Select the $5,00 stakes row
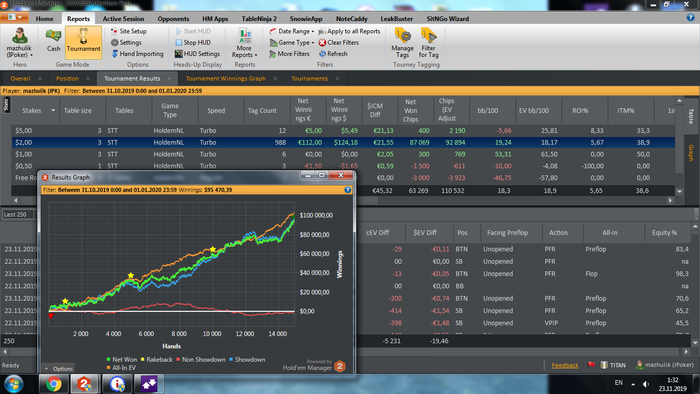 click(343, 131)
